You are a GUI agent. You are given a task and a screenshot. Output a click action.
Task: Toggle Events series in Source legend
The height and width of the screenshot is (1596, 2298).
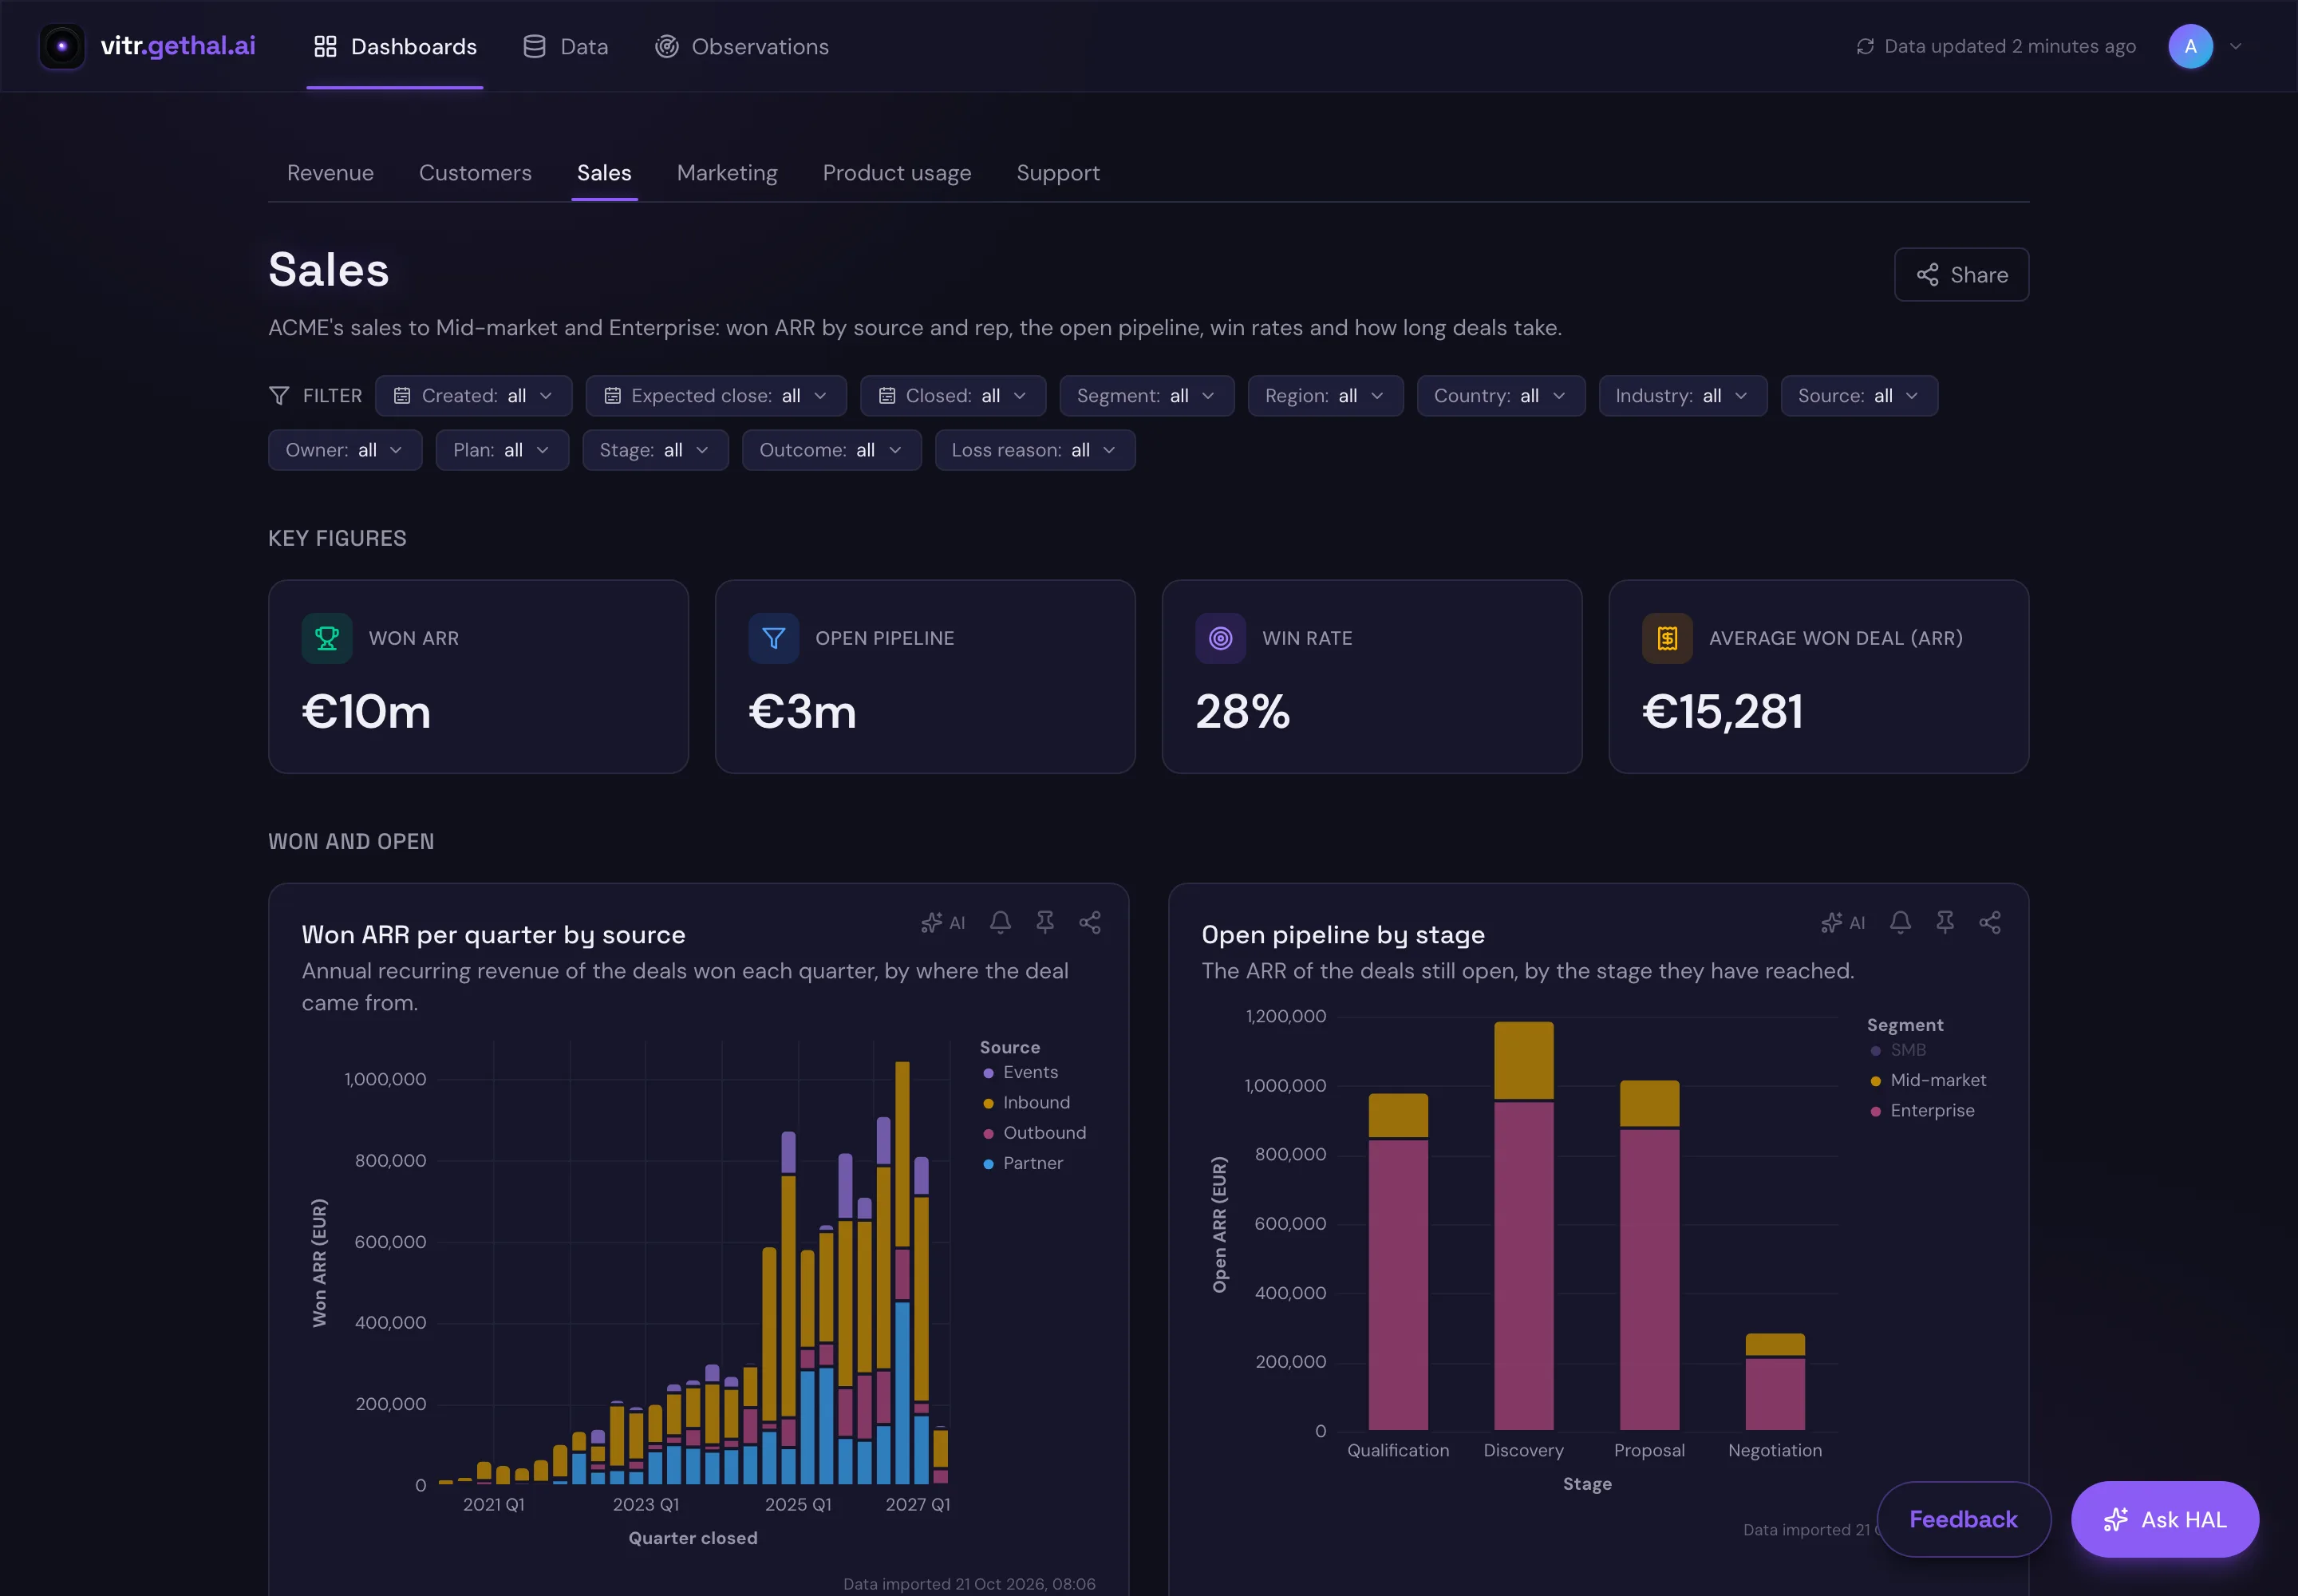(1020, 1072)
